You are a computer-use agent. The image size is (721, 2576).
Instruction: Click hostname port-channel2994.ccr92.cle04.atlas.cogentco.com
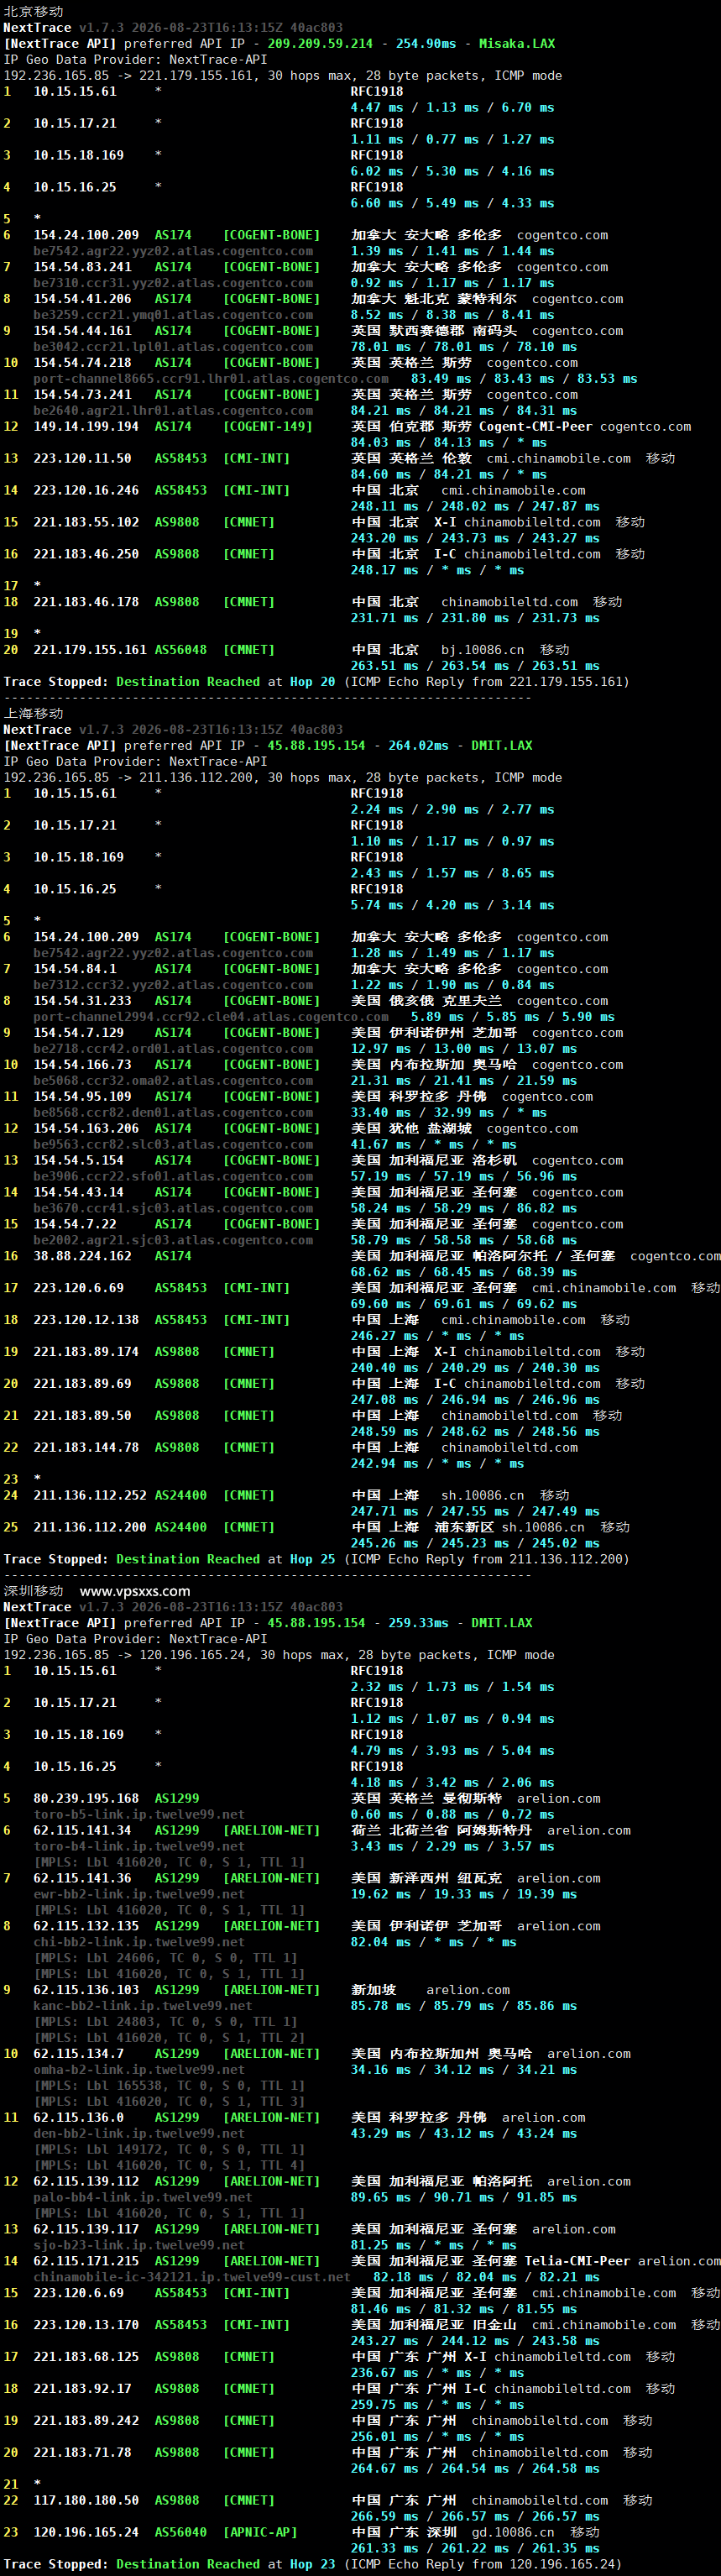coord(211,1017)
